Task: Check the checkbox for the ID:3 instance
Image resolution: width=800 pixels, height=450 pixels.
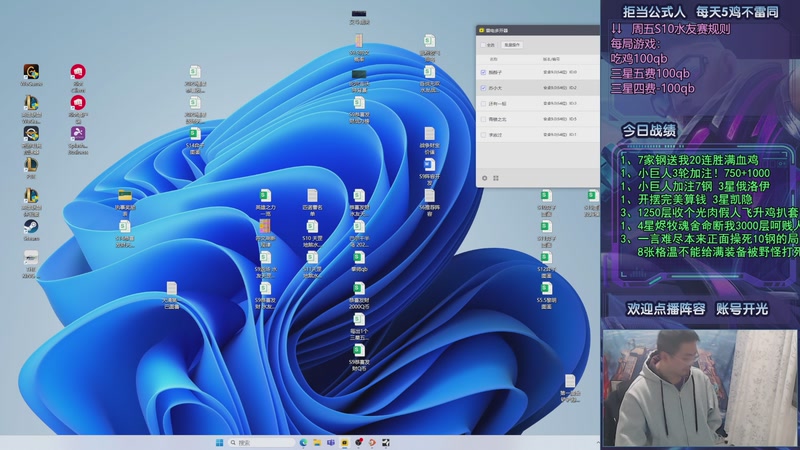Action: coord(483,104)
